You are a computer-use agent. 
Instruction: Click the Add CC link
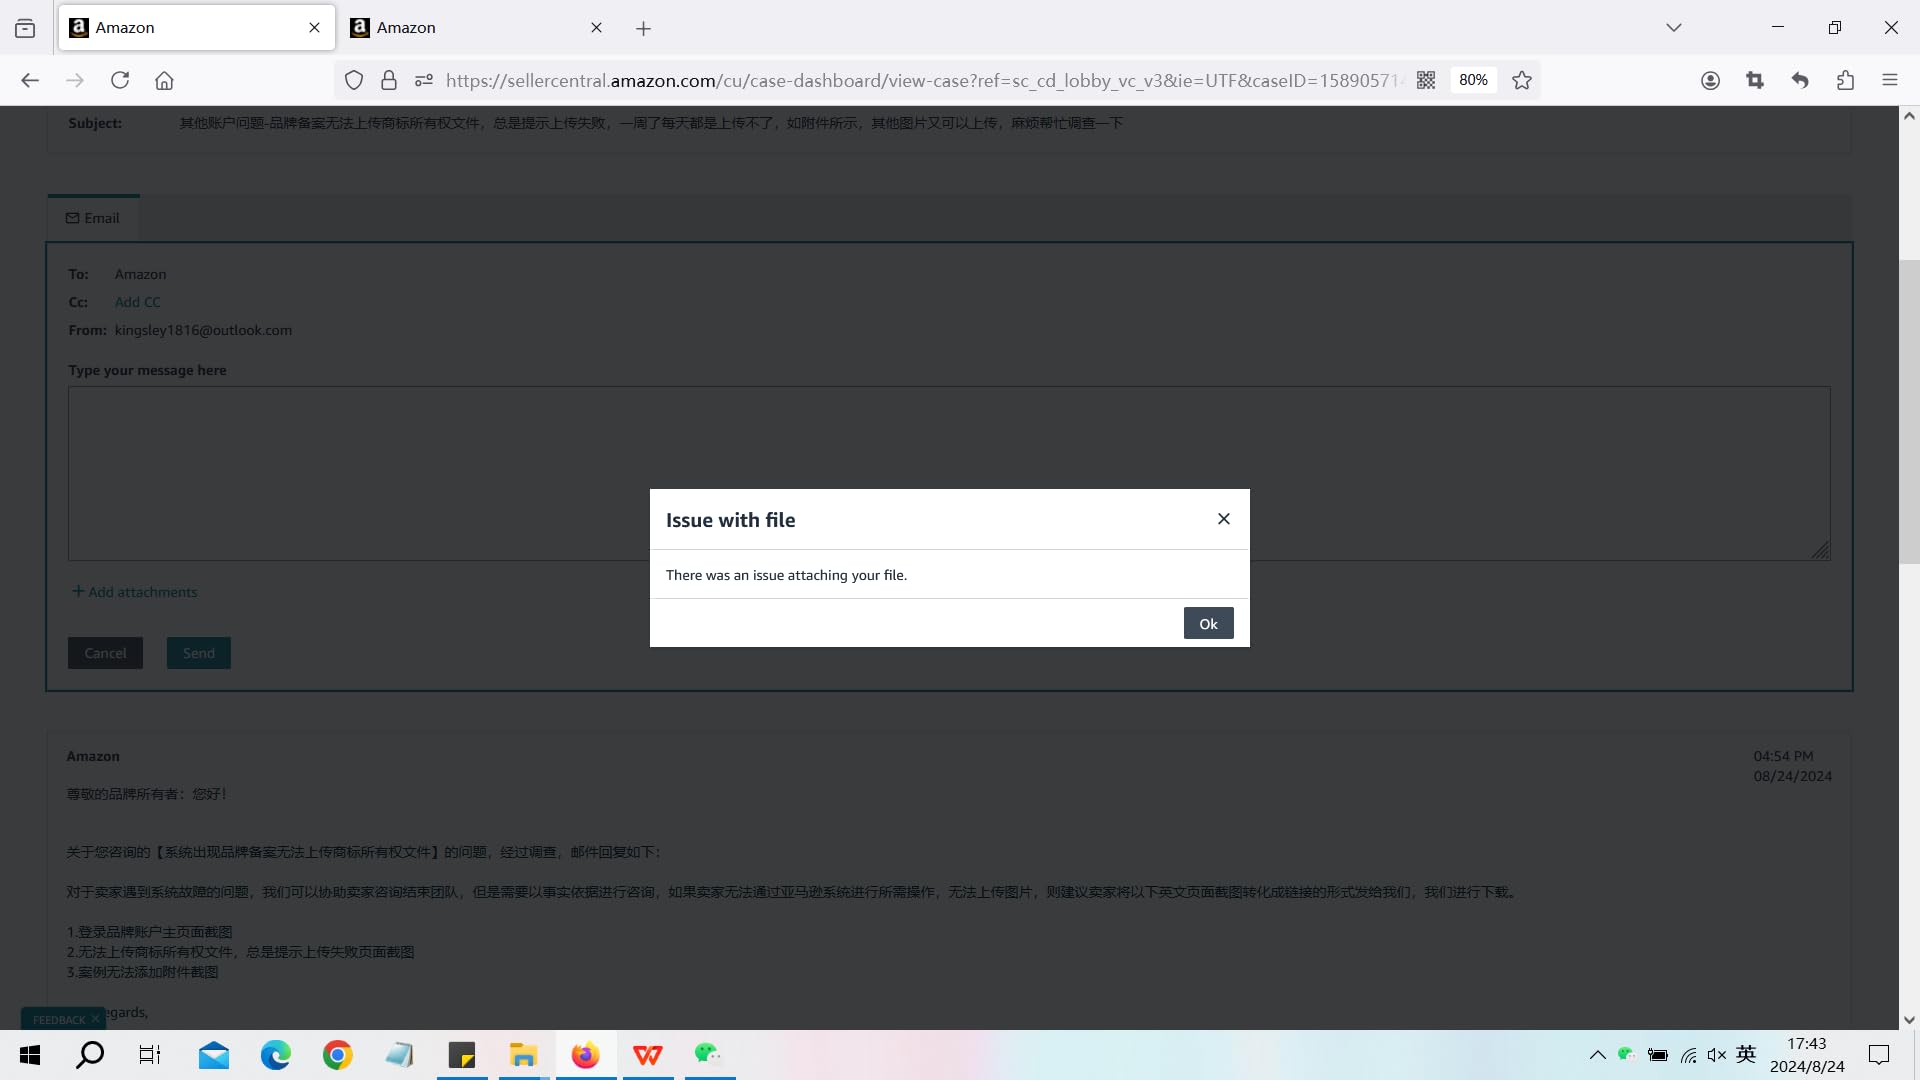[x=137, y=302]
